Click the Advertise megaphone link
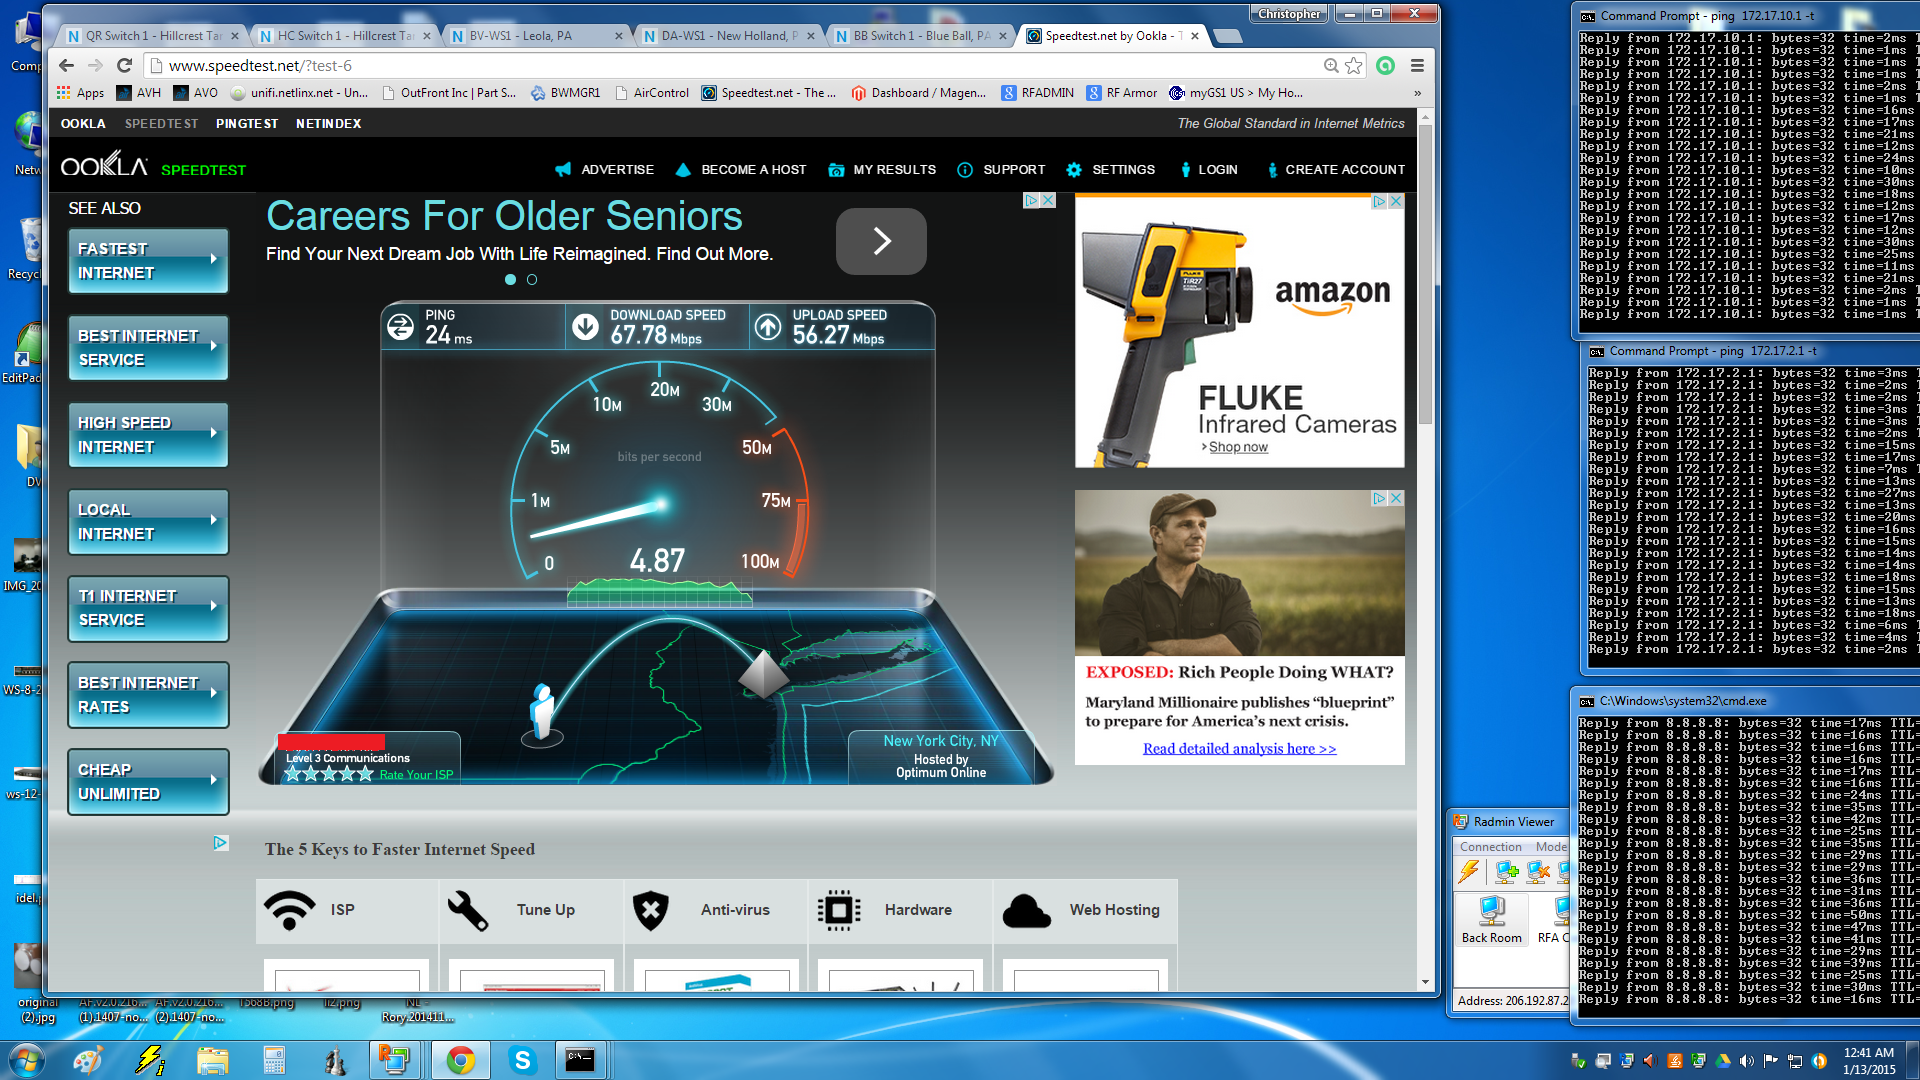The width and height of the screenshot is (1920, 1080). point(604,170)
